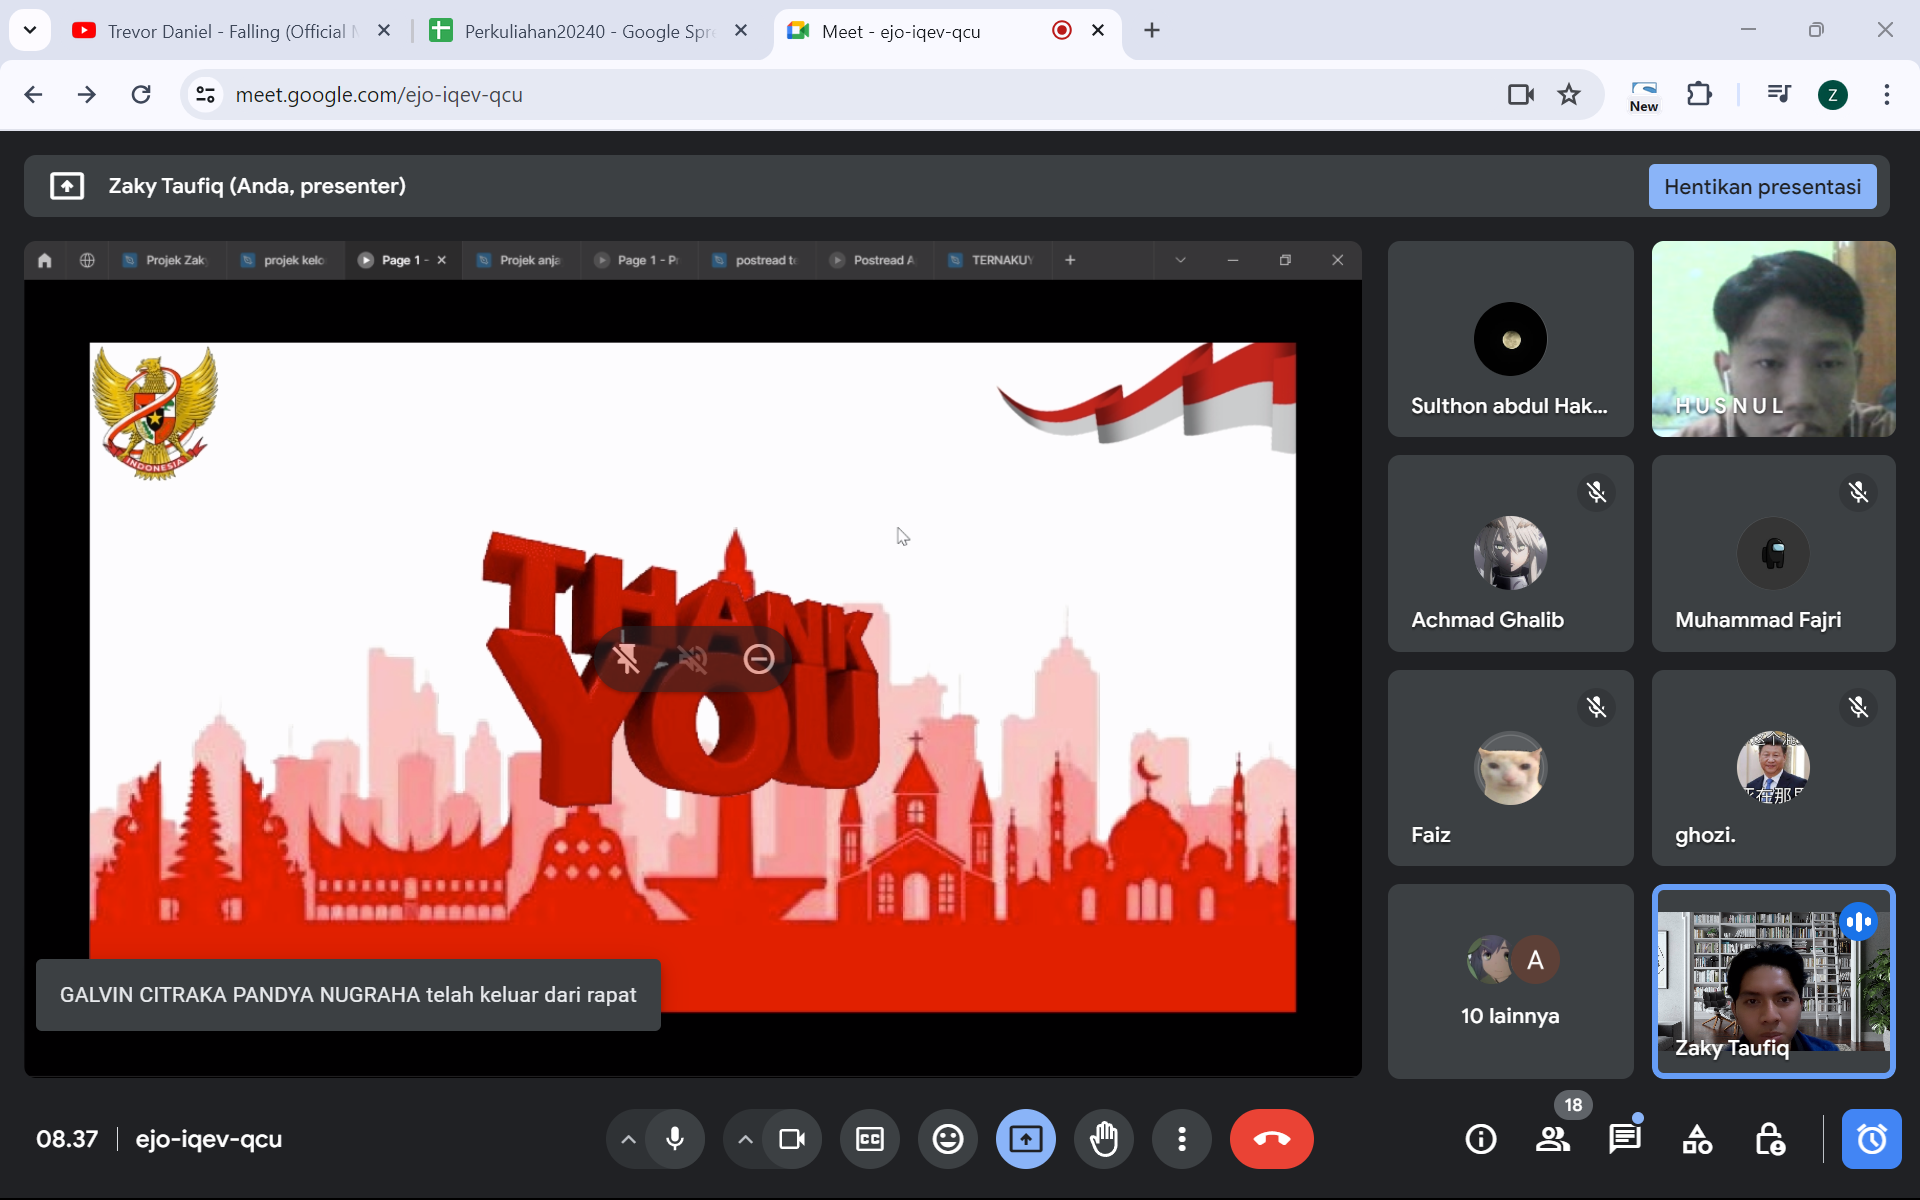Viewport: 1920px width, 1200px height.
Task: Toggle the camera on or off
Action: tap(792, 1139)
